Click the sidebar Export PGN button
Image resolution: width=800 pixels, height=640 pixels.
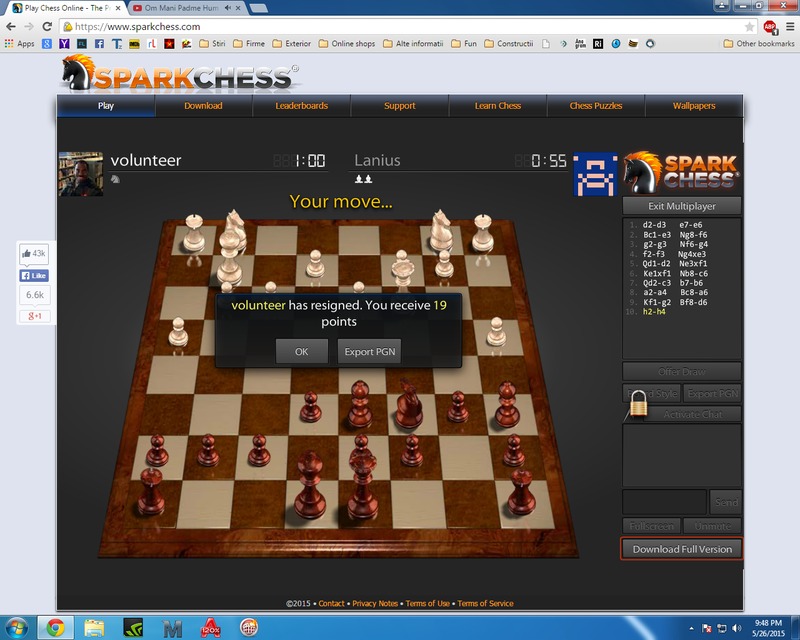click(x=712, y=393)
